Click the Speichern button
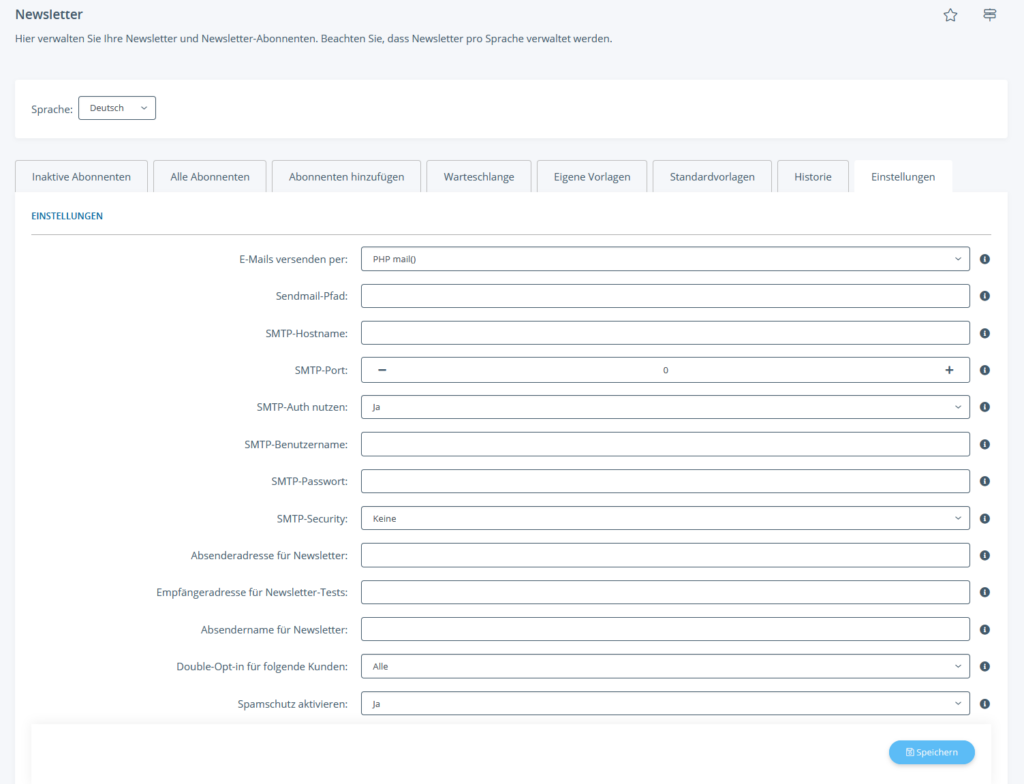Screen dimensions: 1024x784 931,752
